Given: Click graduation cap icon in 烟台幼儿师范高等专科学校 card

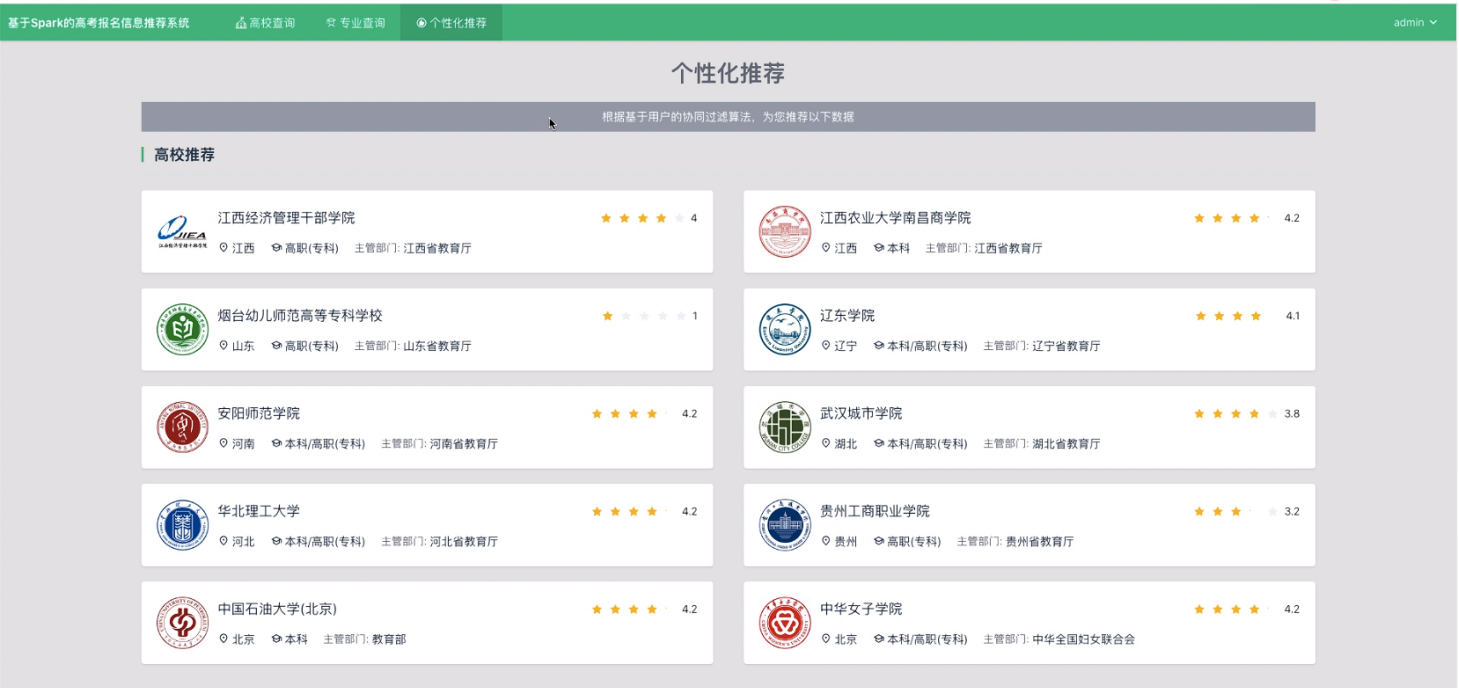Looking at the screenshot, I should pos(276,346).
